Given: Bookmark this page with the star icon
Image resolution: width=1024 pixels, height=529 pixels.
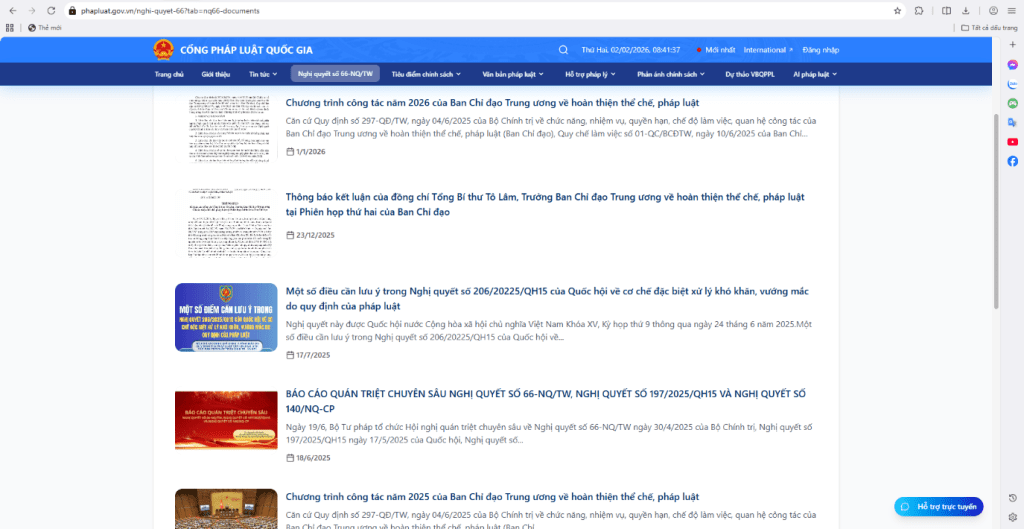Looking at the screenshot, I should [897, 10].
